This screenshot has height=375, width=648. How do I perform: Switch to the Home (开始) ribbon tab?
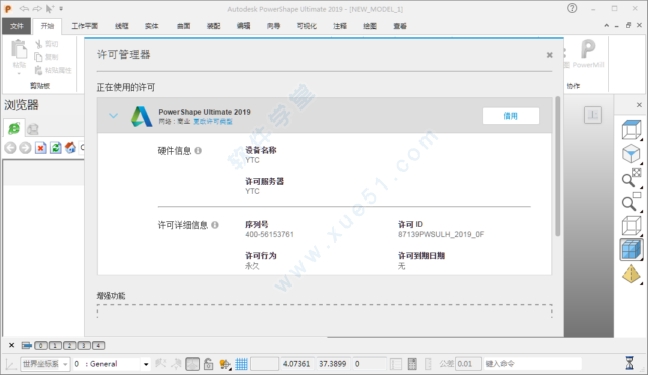[47, 26]
